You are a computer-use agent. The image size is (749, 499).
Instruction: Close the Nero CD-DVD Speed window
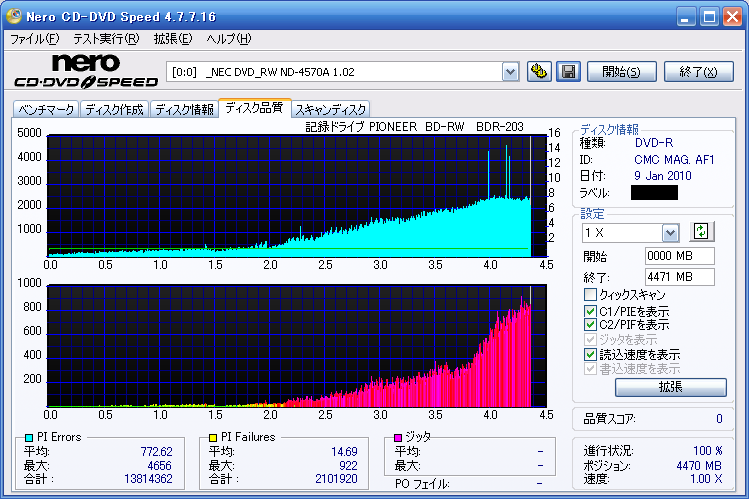click(x=732, y=17)
